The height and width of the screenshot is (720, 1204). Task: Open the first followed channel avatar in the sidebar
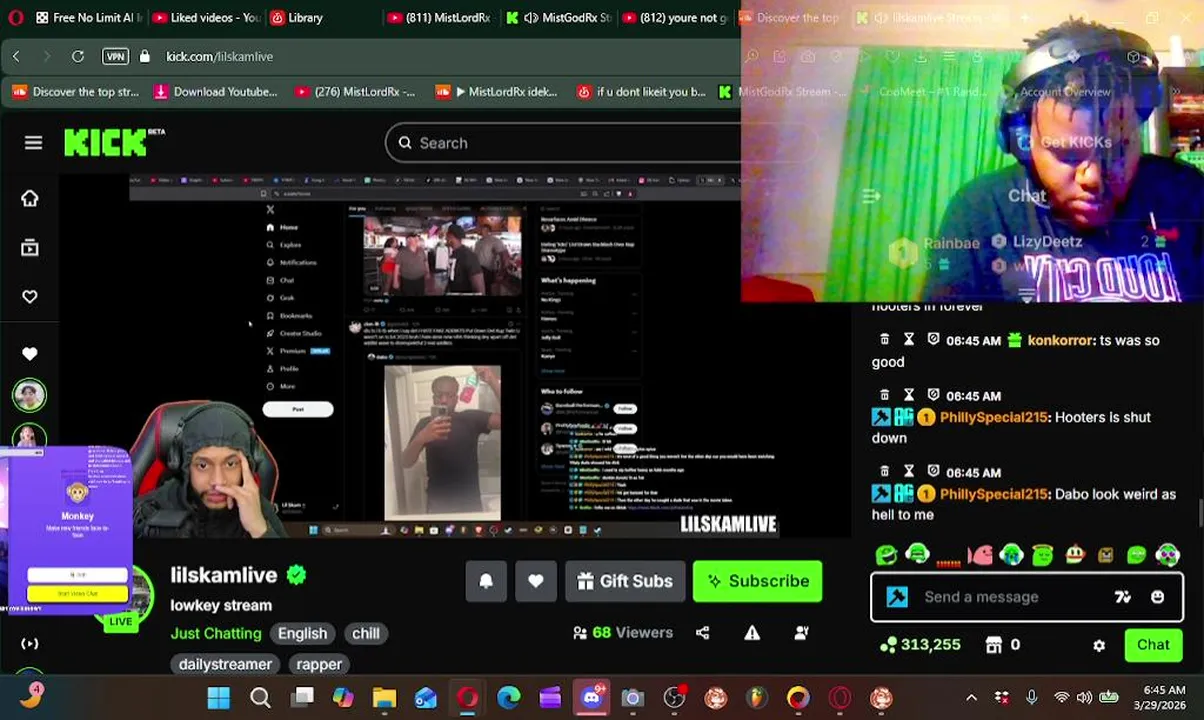click(x=29, y=395)
